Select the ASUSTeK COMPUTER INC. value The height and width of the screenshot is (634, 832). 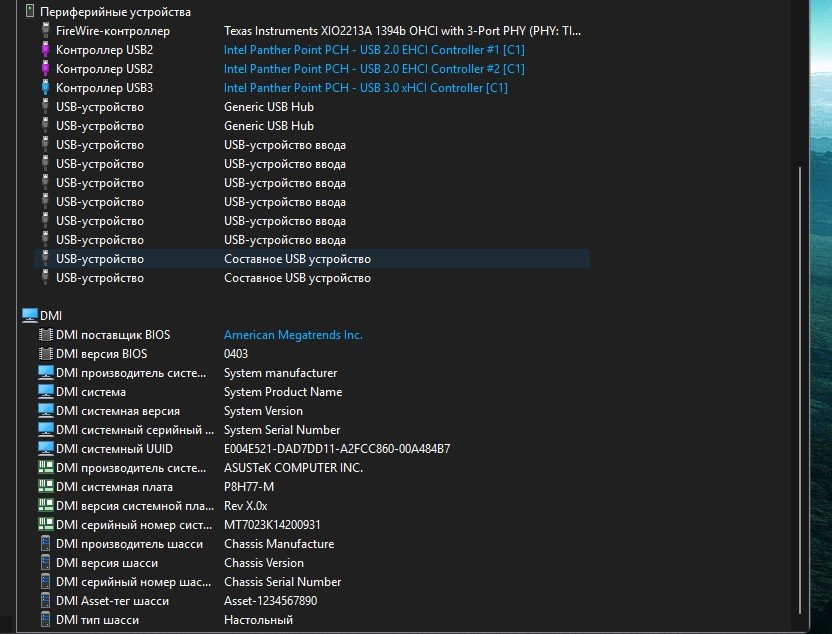point(293,468)
